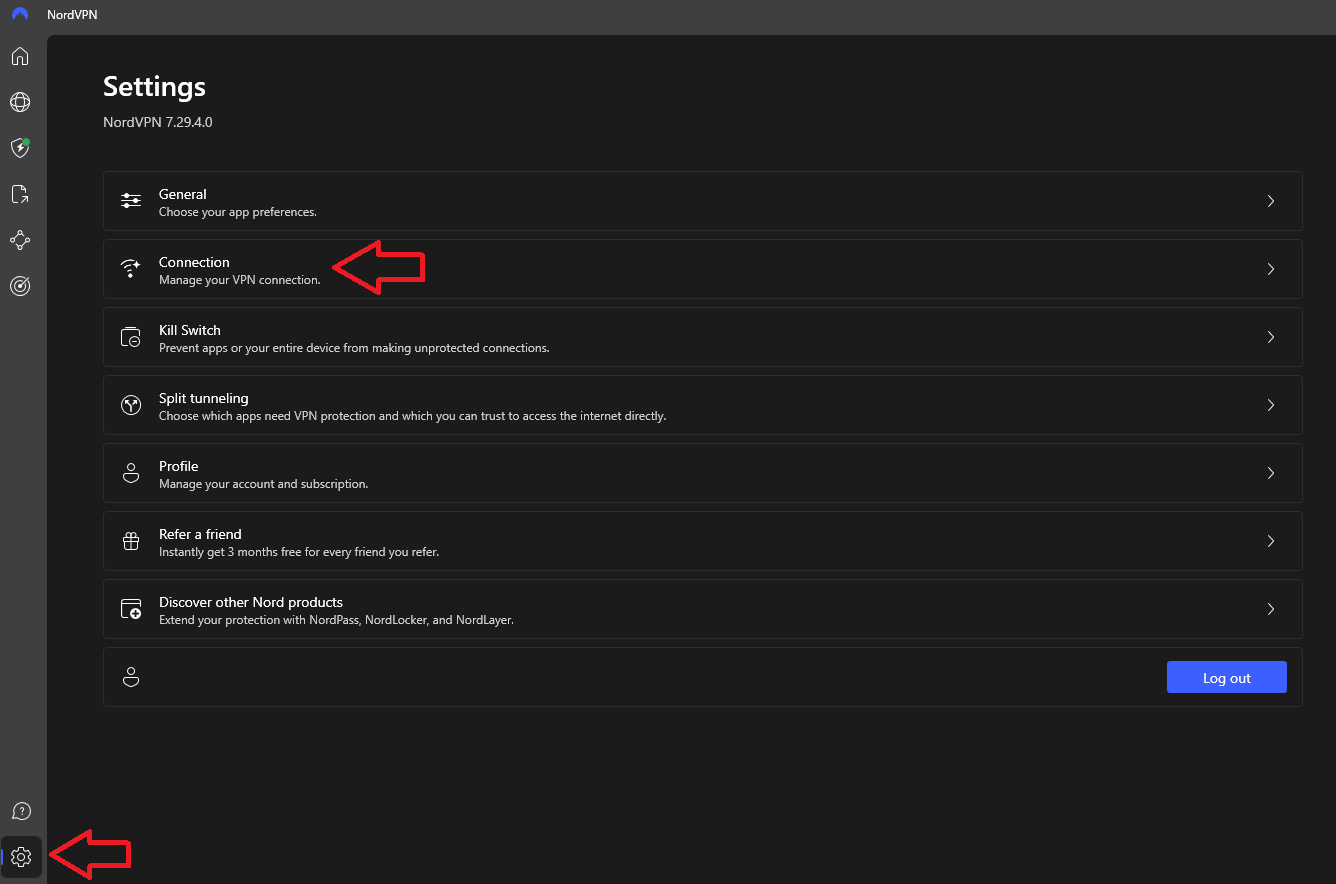This screenshot has height=884, width=1336.
Task: Open the Threat Protection shield icon in sidebar
Action: (x=20, y=148)
